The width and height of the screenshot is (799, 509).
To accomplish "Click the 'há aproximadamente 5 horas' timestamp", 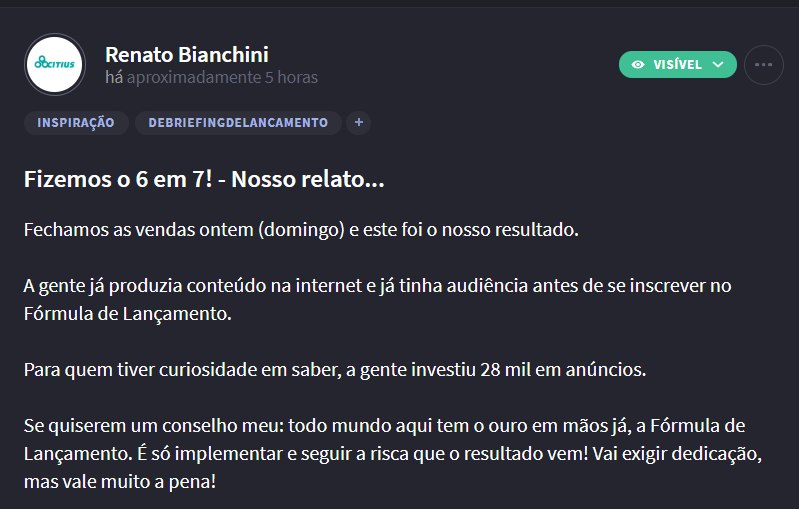I will tap(211, 77).
